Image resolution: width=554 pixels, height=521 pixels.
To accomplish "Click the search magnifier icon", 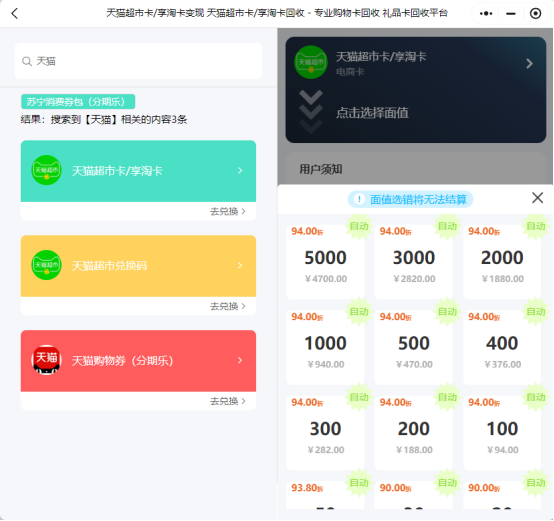I will tap(27, 61).
